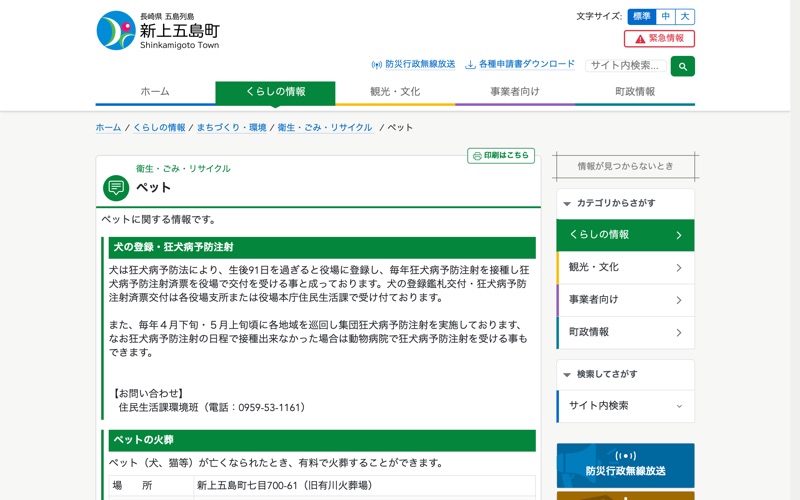
Task: Click phone number 0959-53-1161 text
Action: coord(269,408)
